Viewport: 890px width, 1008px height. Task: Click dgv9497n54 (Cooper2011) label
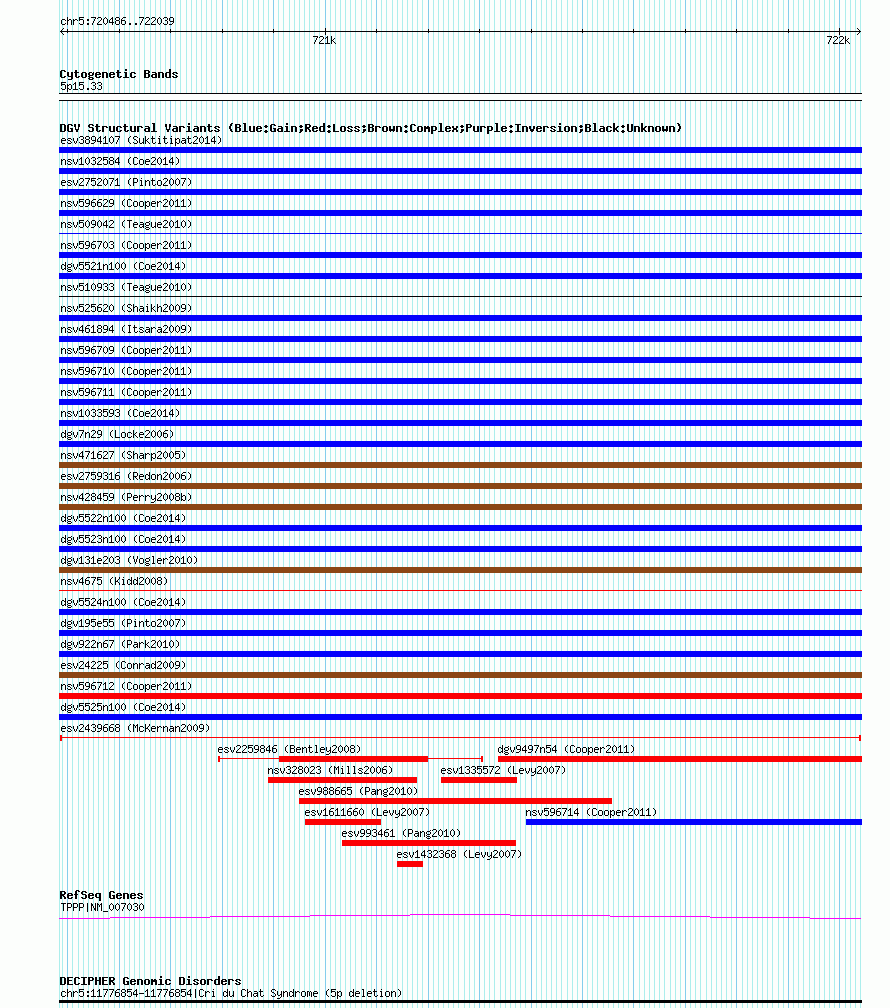pos(566,750)
